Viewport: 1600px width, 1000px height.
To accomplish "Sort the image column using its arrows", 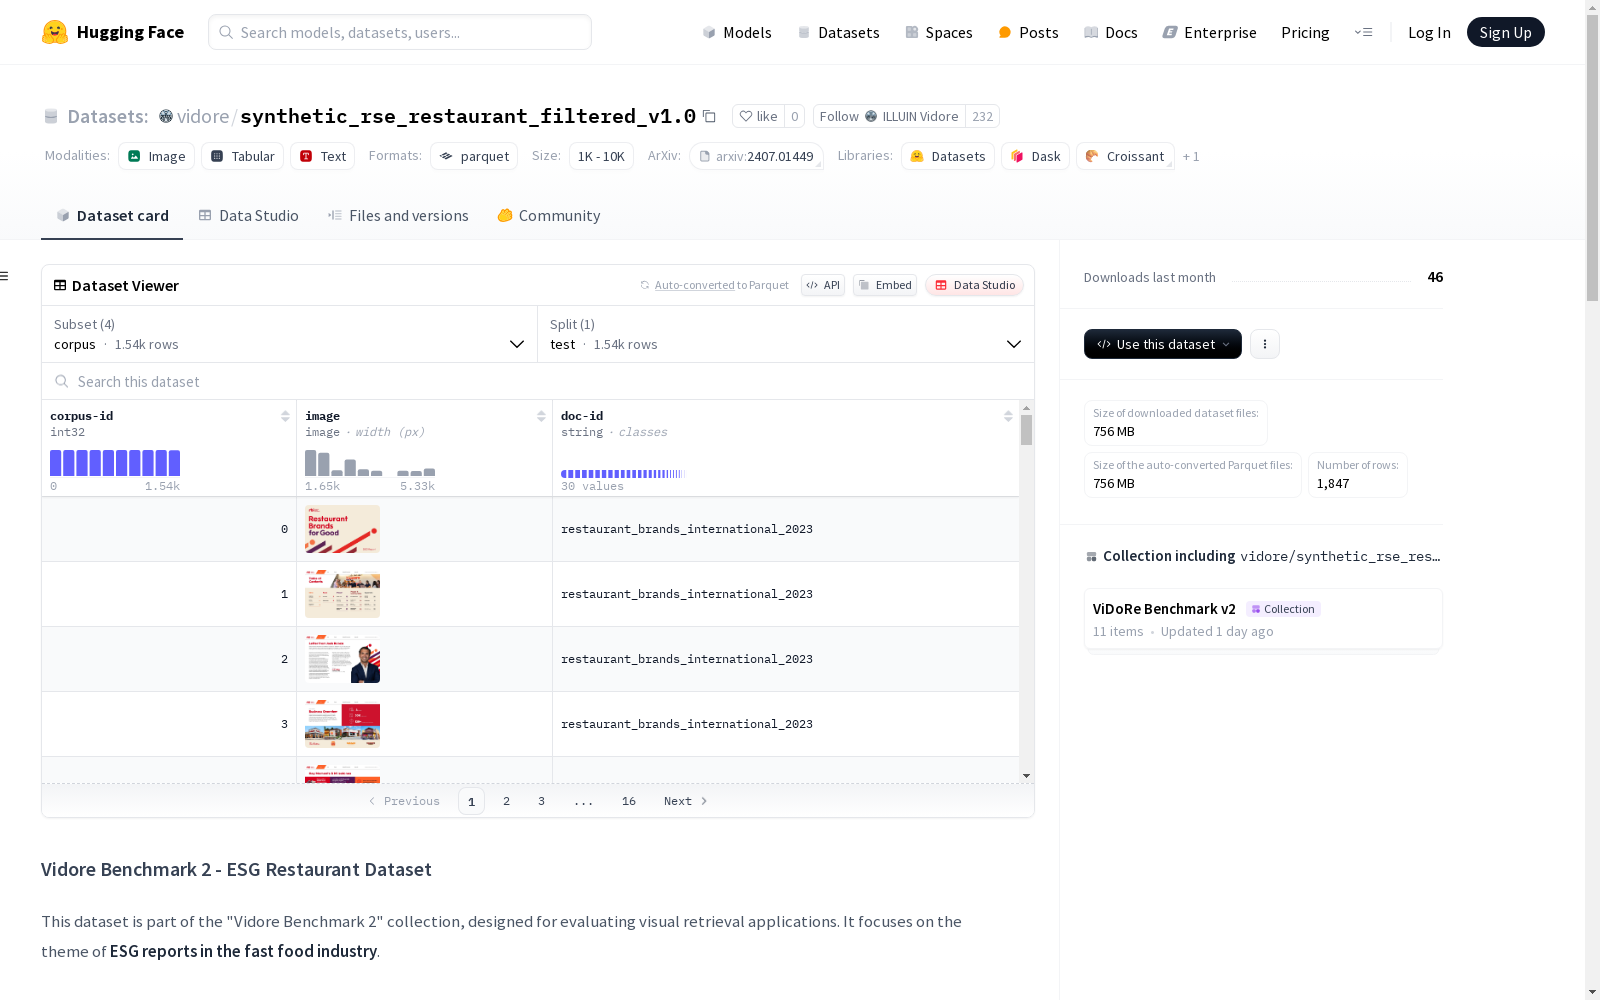I will click(x=541, y=416).
